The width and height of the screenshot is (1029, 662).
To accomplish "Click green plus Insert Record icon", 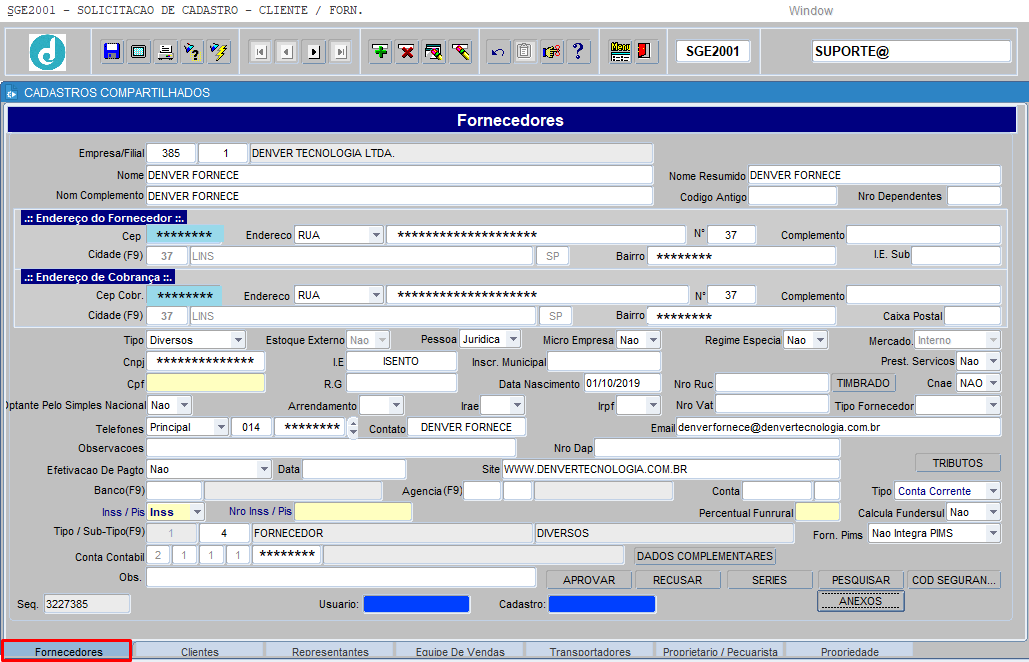I will (380, 51).
